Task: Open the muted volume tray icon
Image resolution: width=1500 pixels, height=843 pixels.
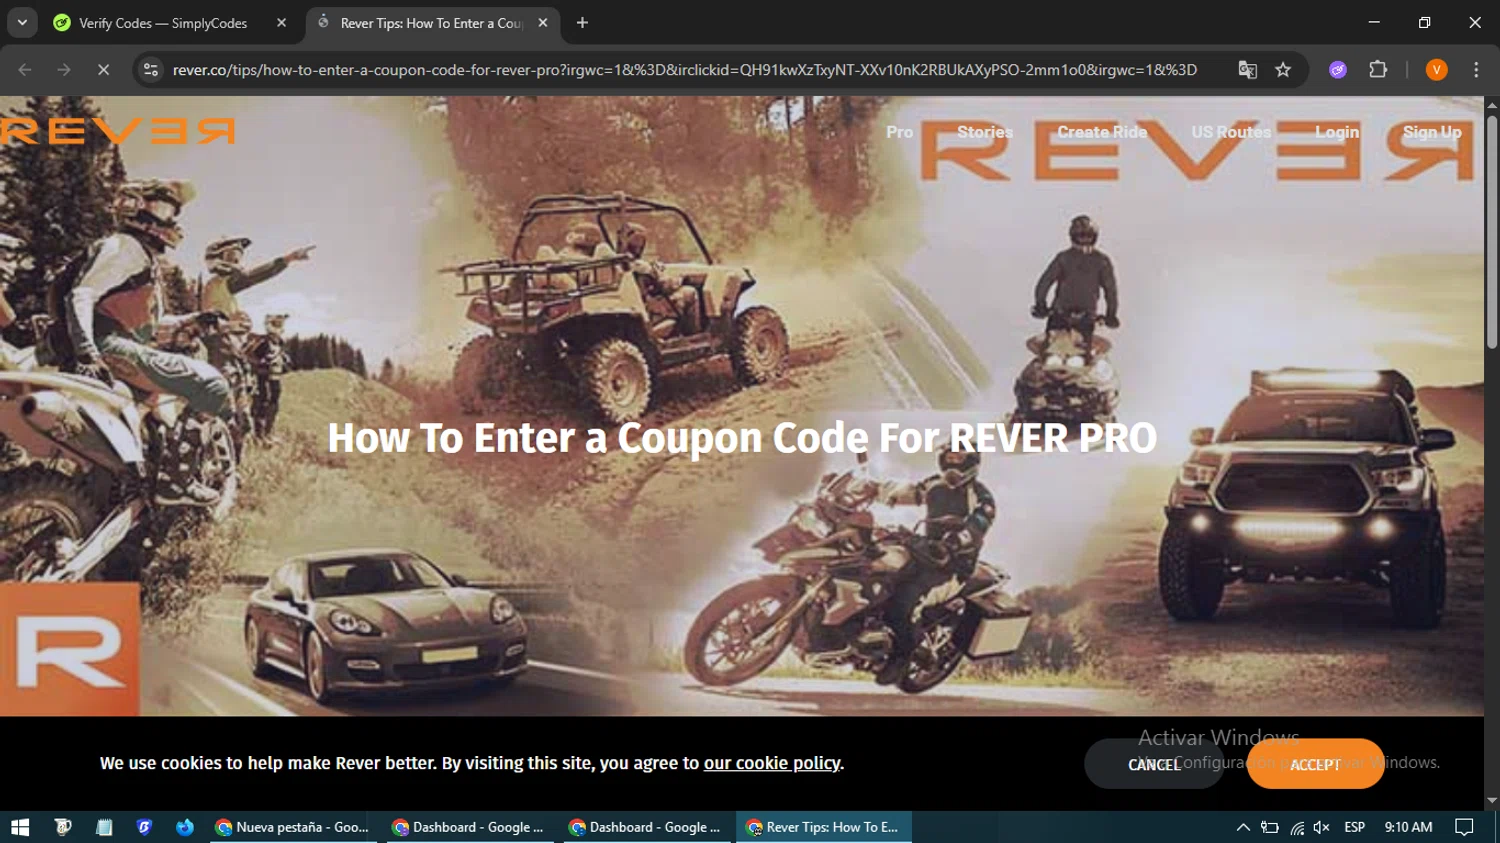Action: click(1321, 827)
